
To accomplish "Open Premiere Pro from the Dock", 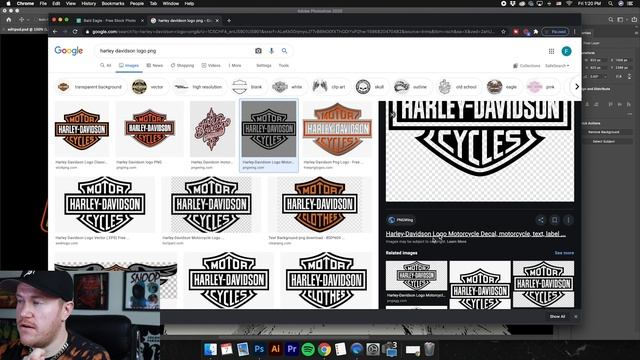I will (x=292, y=349).
